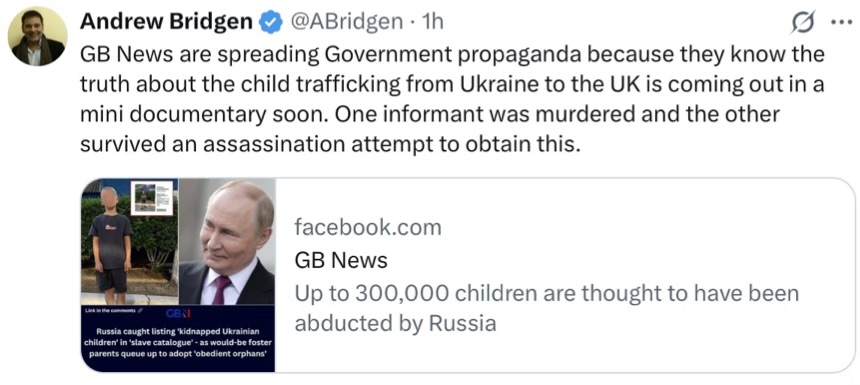Screen dimensions: 860x385
Task: Click the blue verified checkmark badge
Action: [x=270, y=22]
